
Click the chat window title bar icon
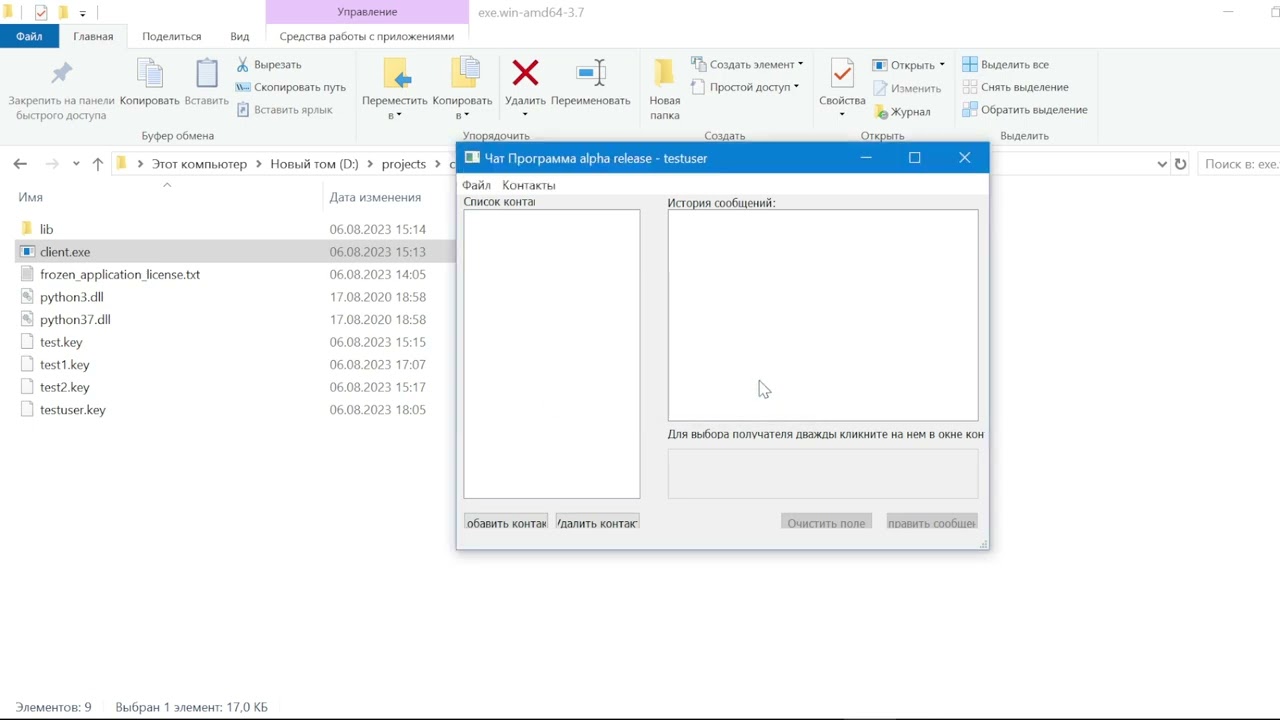472,158
